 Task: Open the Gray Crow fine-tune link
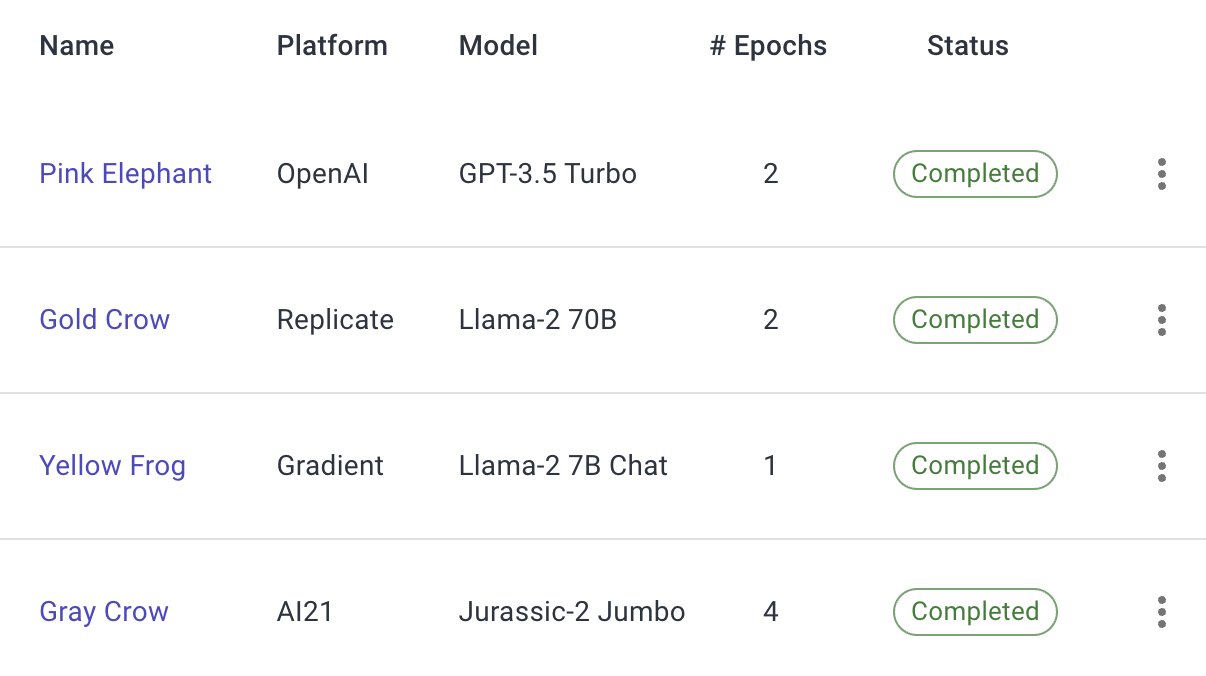coord(104,612)
